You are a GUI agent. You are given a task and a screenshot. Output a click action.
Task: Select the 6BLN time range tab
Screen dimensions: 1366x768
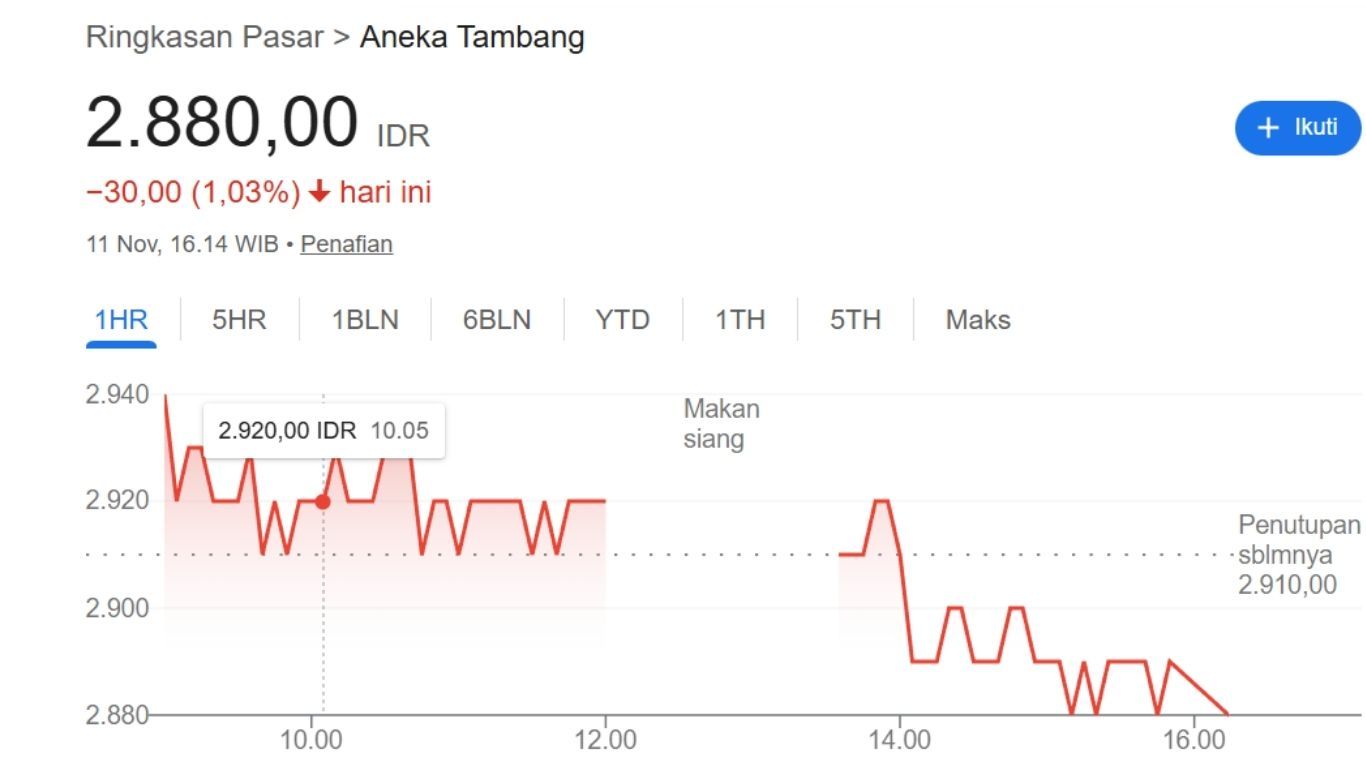[497, 320]
